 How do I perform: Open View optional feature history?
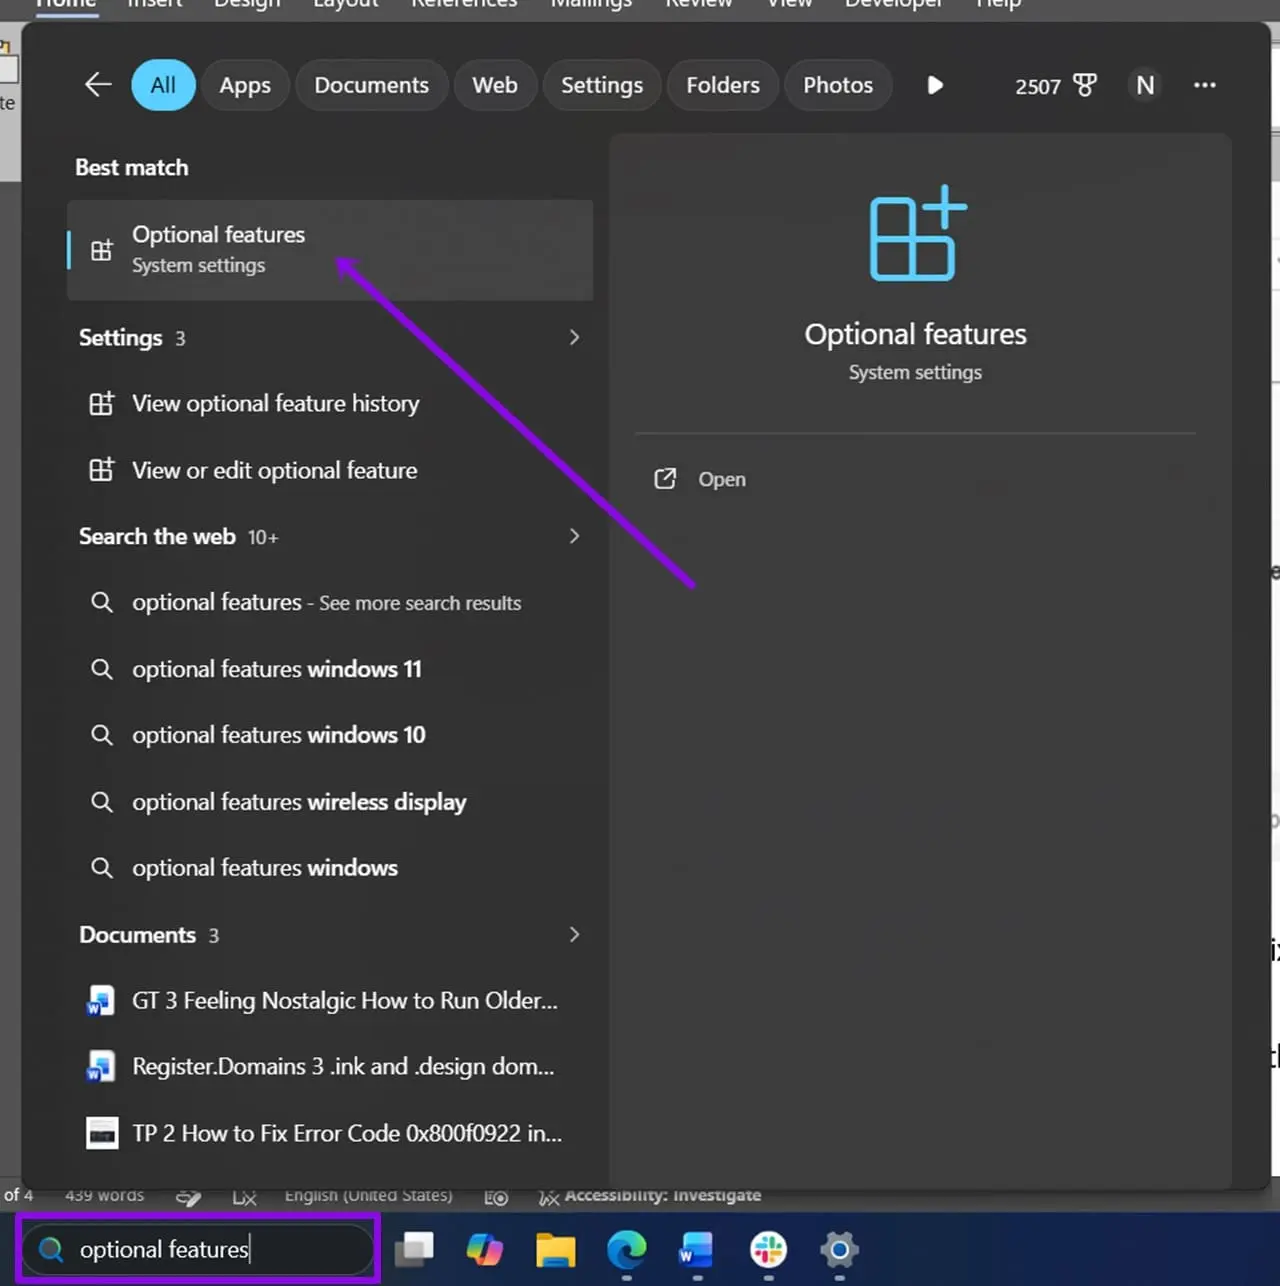[330, 404]
